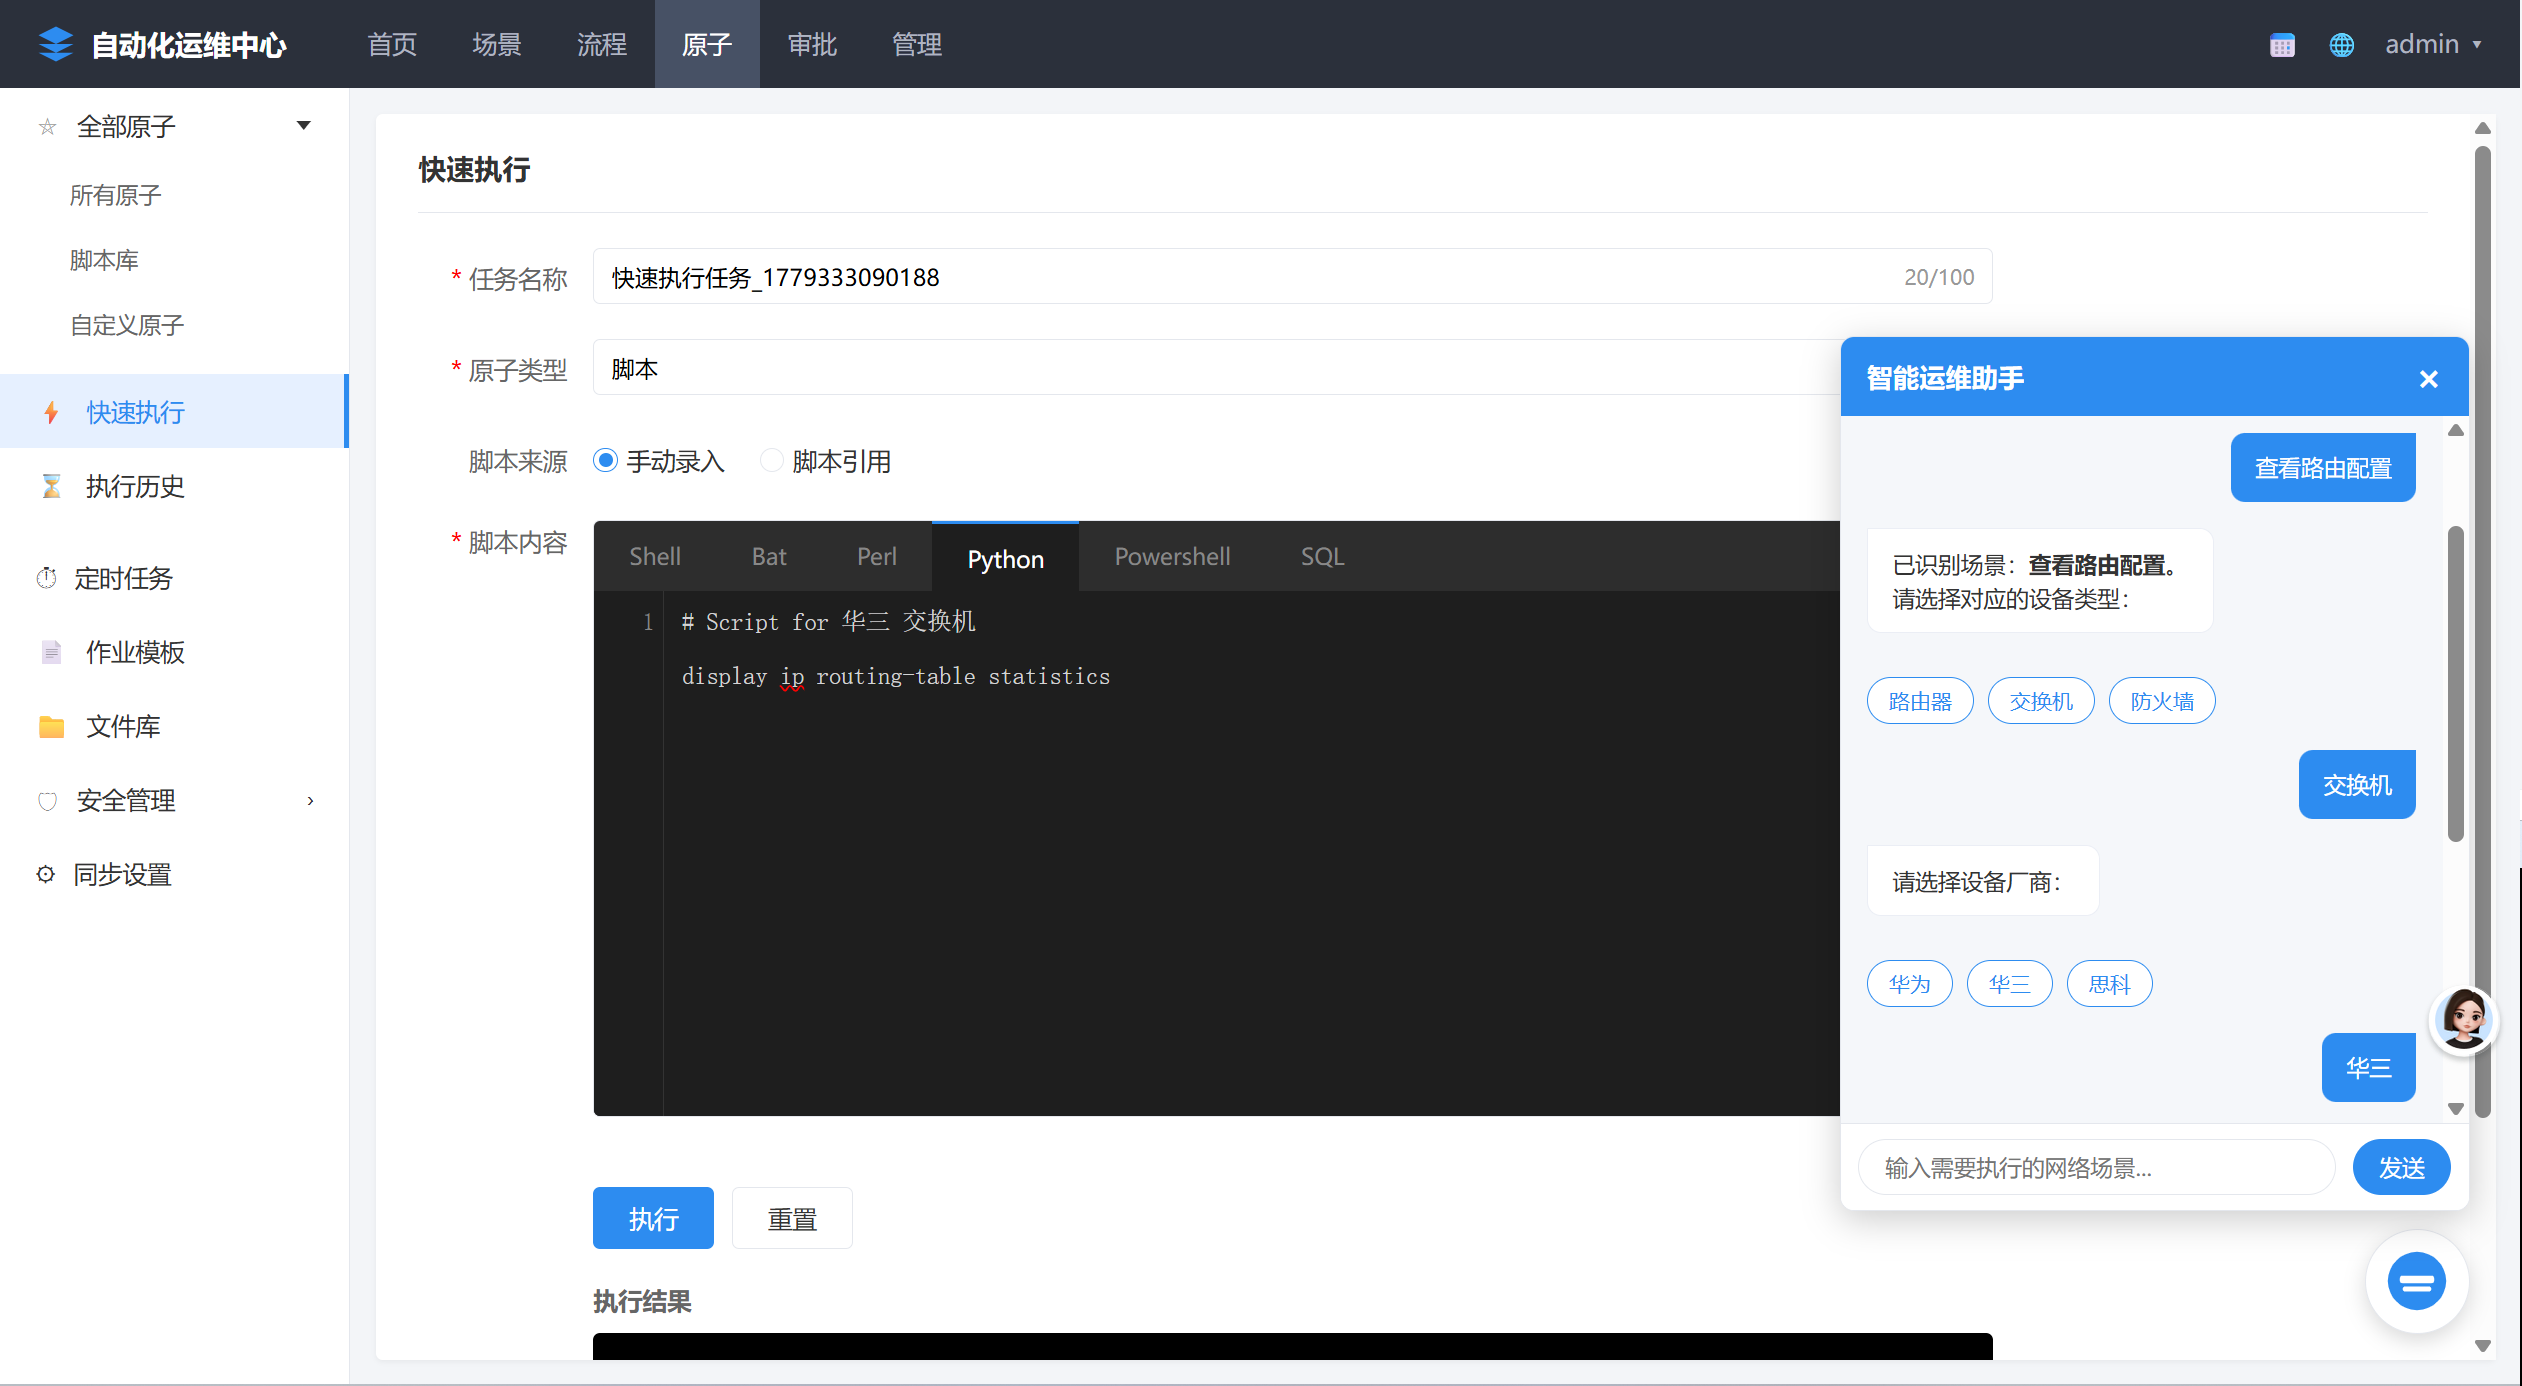Open the calendar icon in top bar

(2282, 45)
